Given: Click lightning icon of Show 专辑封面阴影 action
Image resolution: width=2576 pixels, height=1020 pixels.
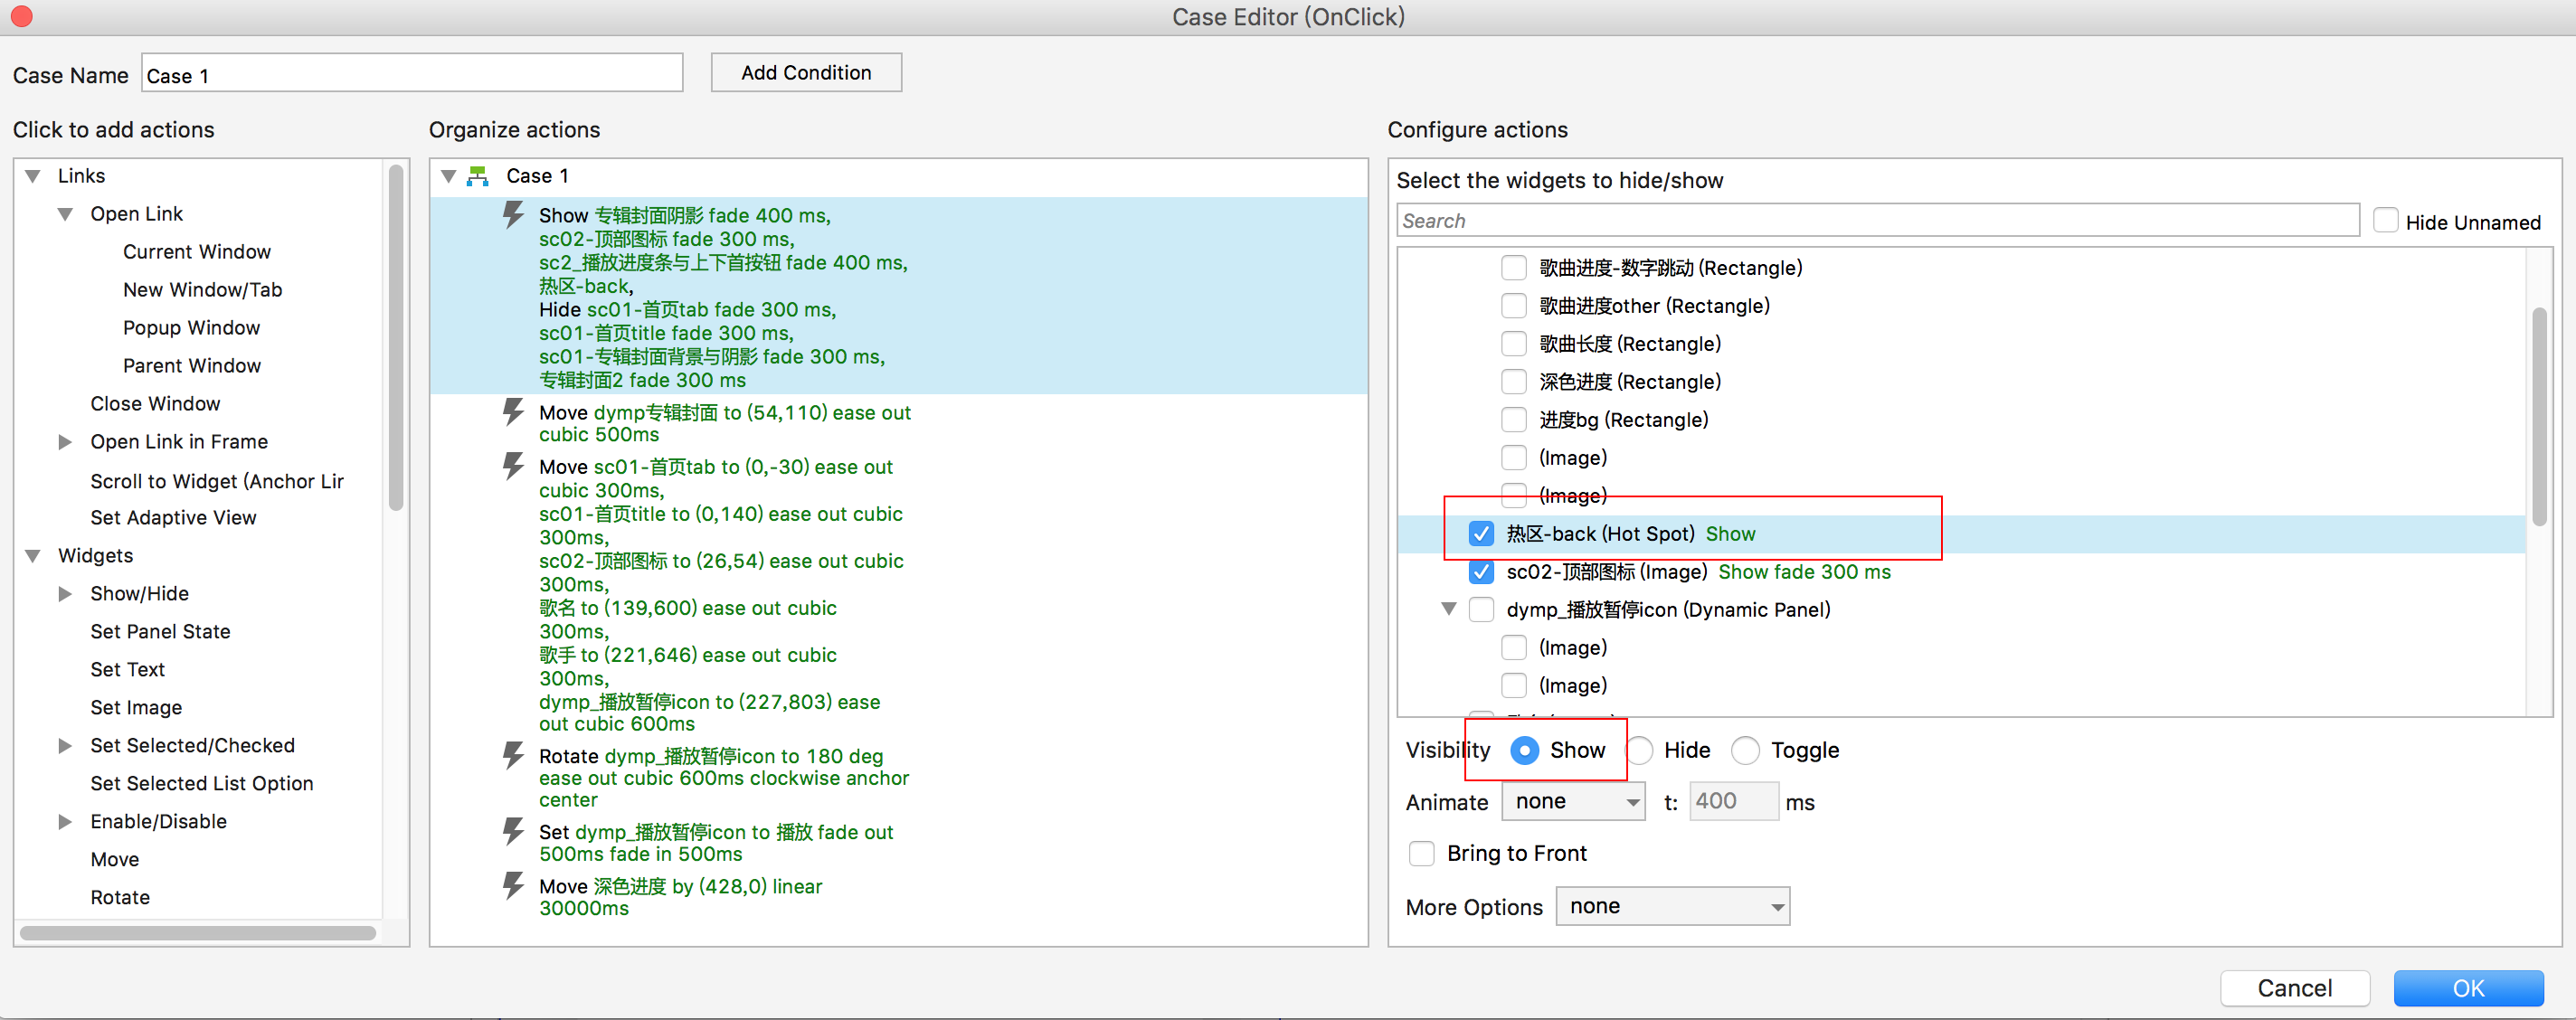Looking at the screenshot, I should point(513,215).
